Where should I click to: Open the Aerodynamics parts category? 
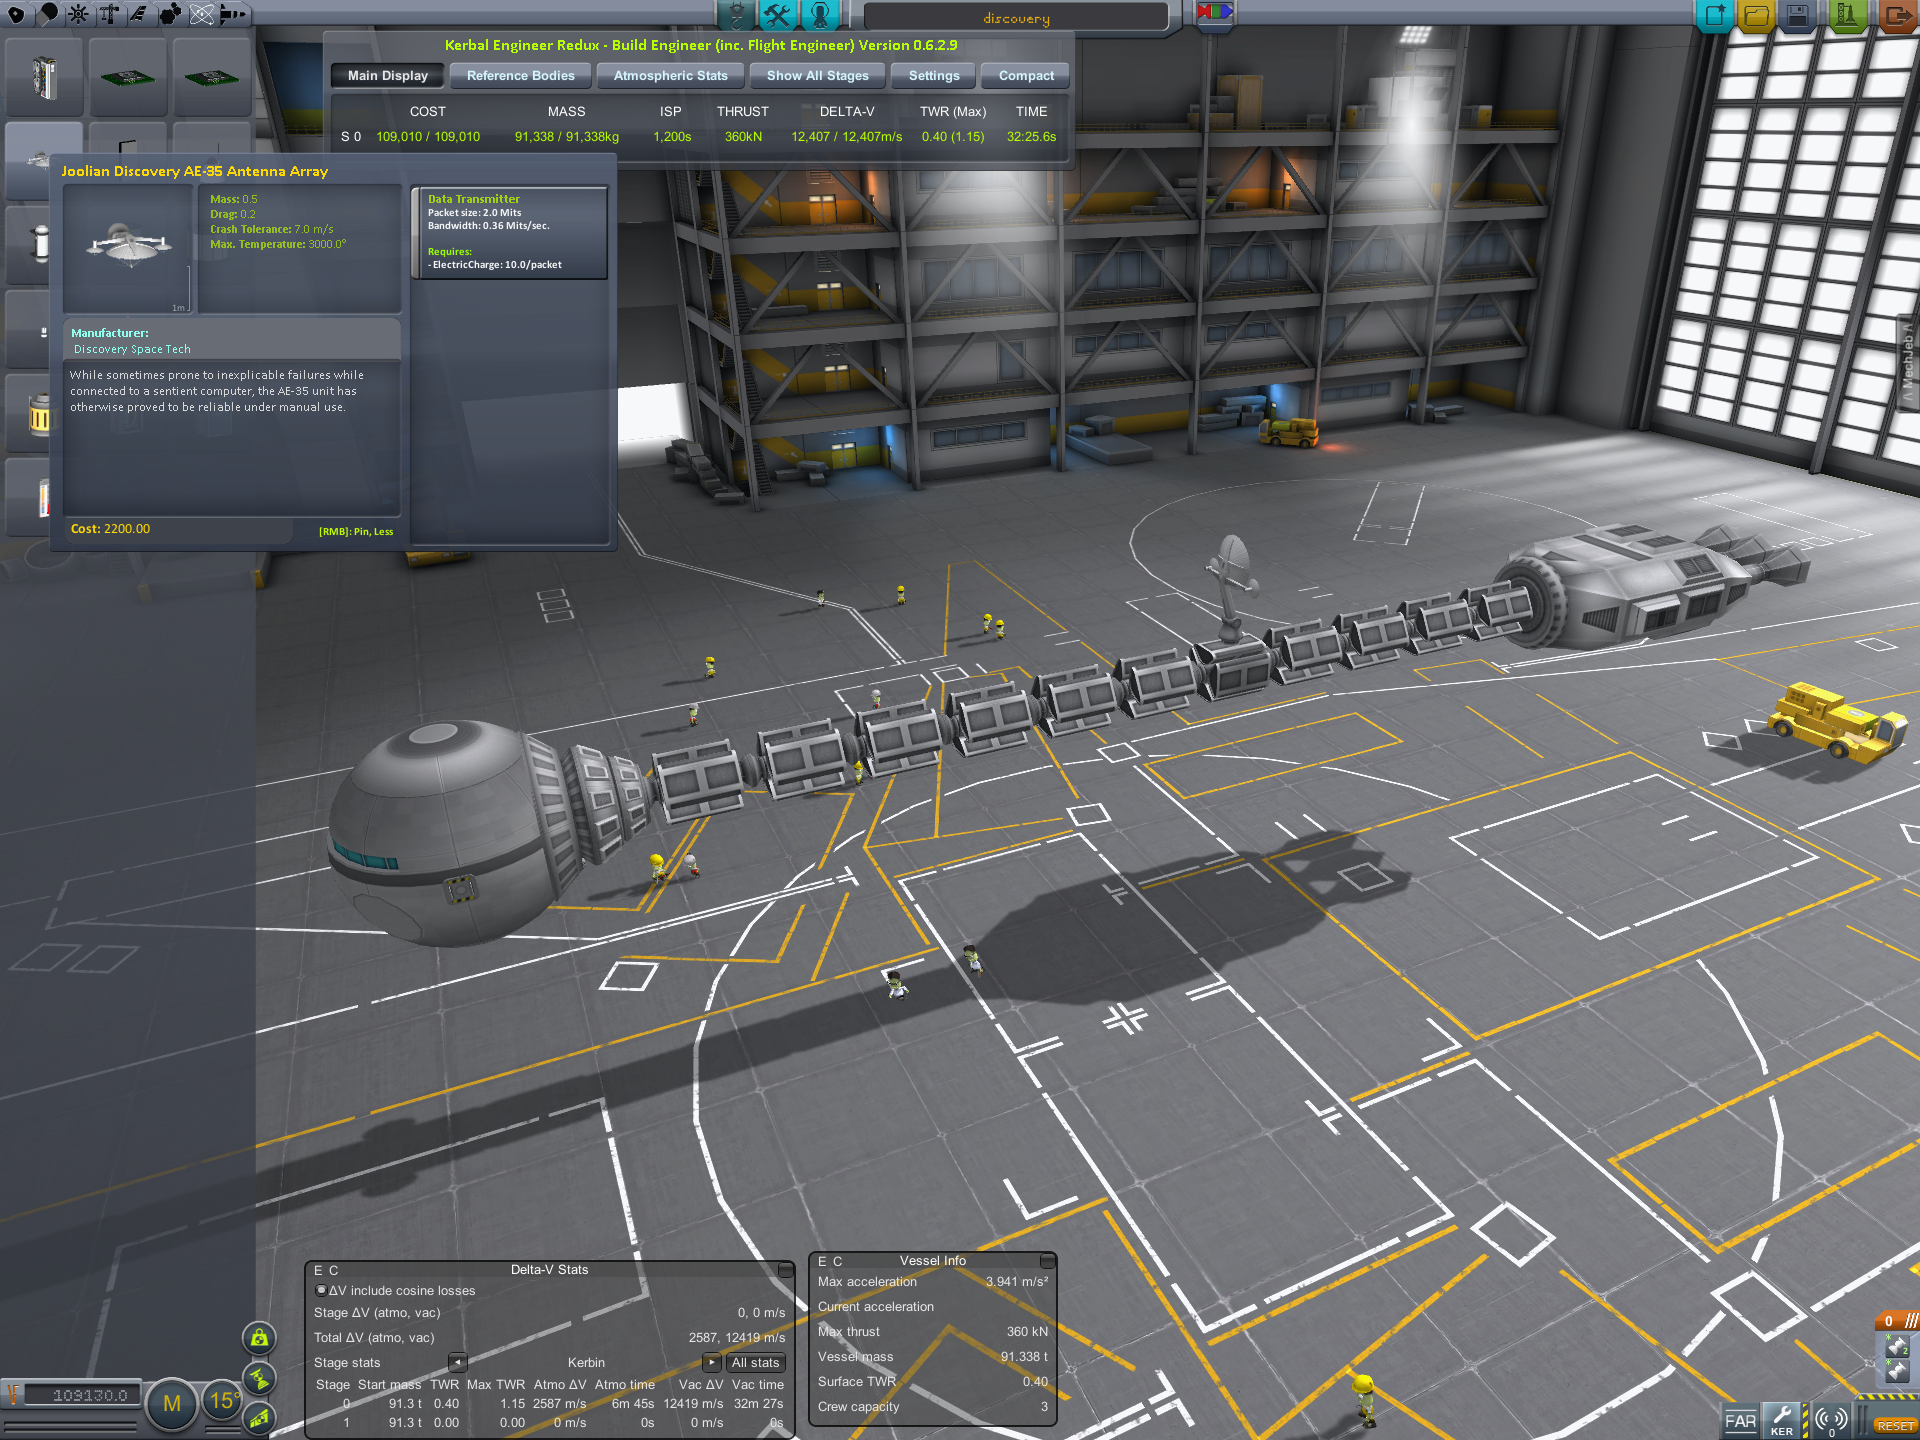[x=139, y=14]
